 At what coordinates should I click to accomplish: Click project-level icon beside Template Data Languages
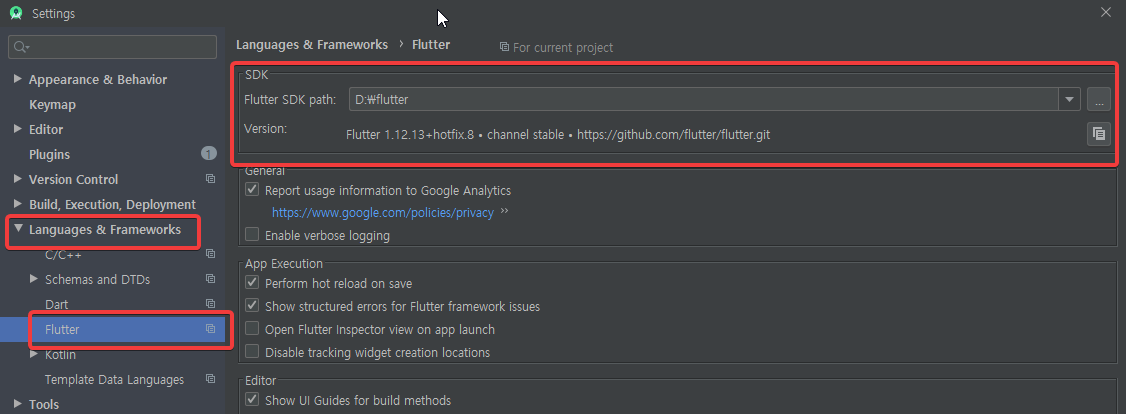(x=210, y=379)
